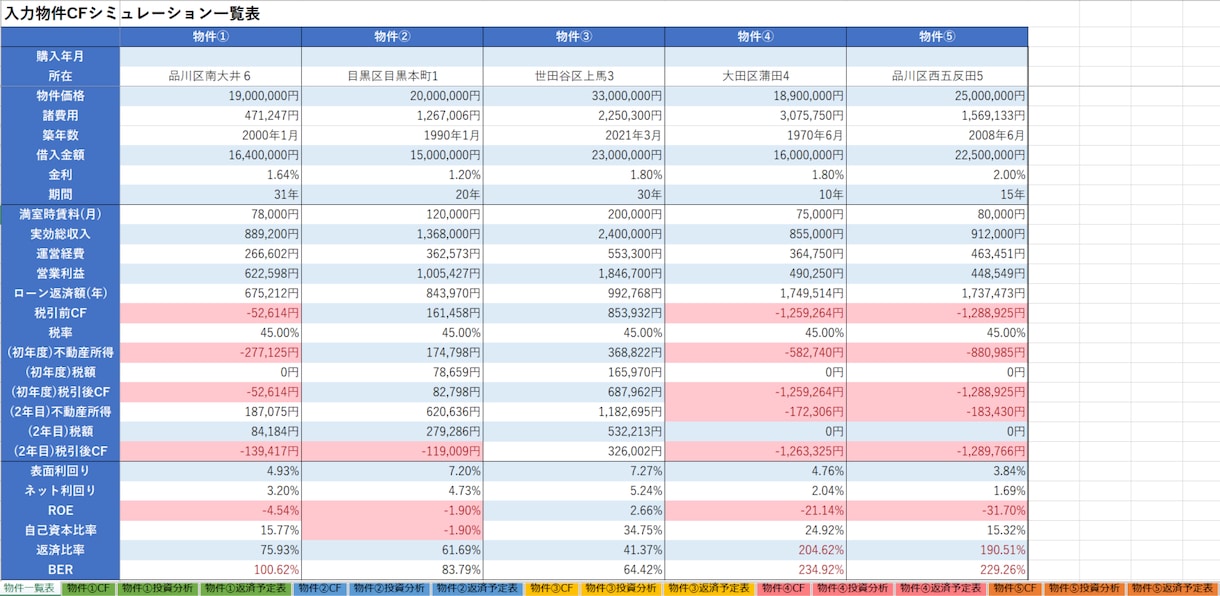Select the 築年数 cell 2021年3月

[574, 135]
